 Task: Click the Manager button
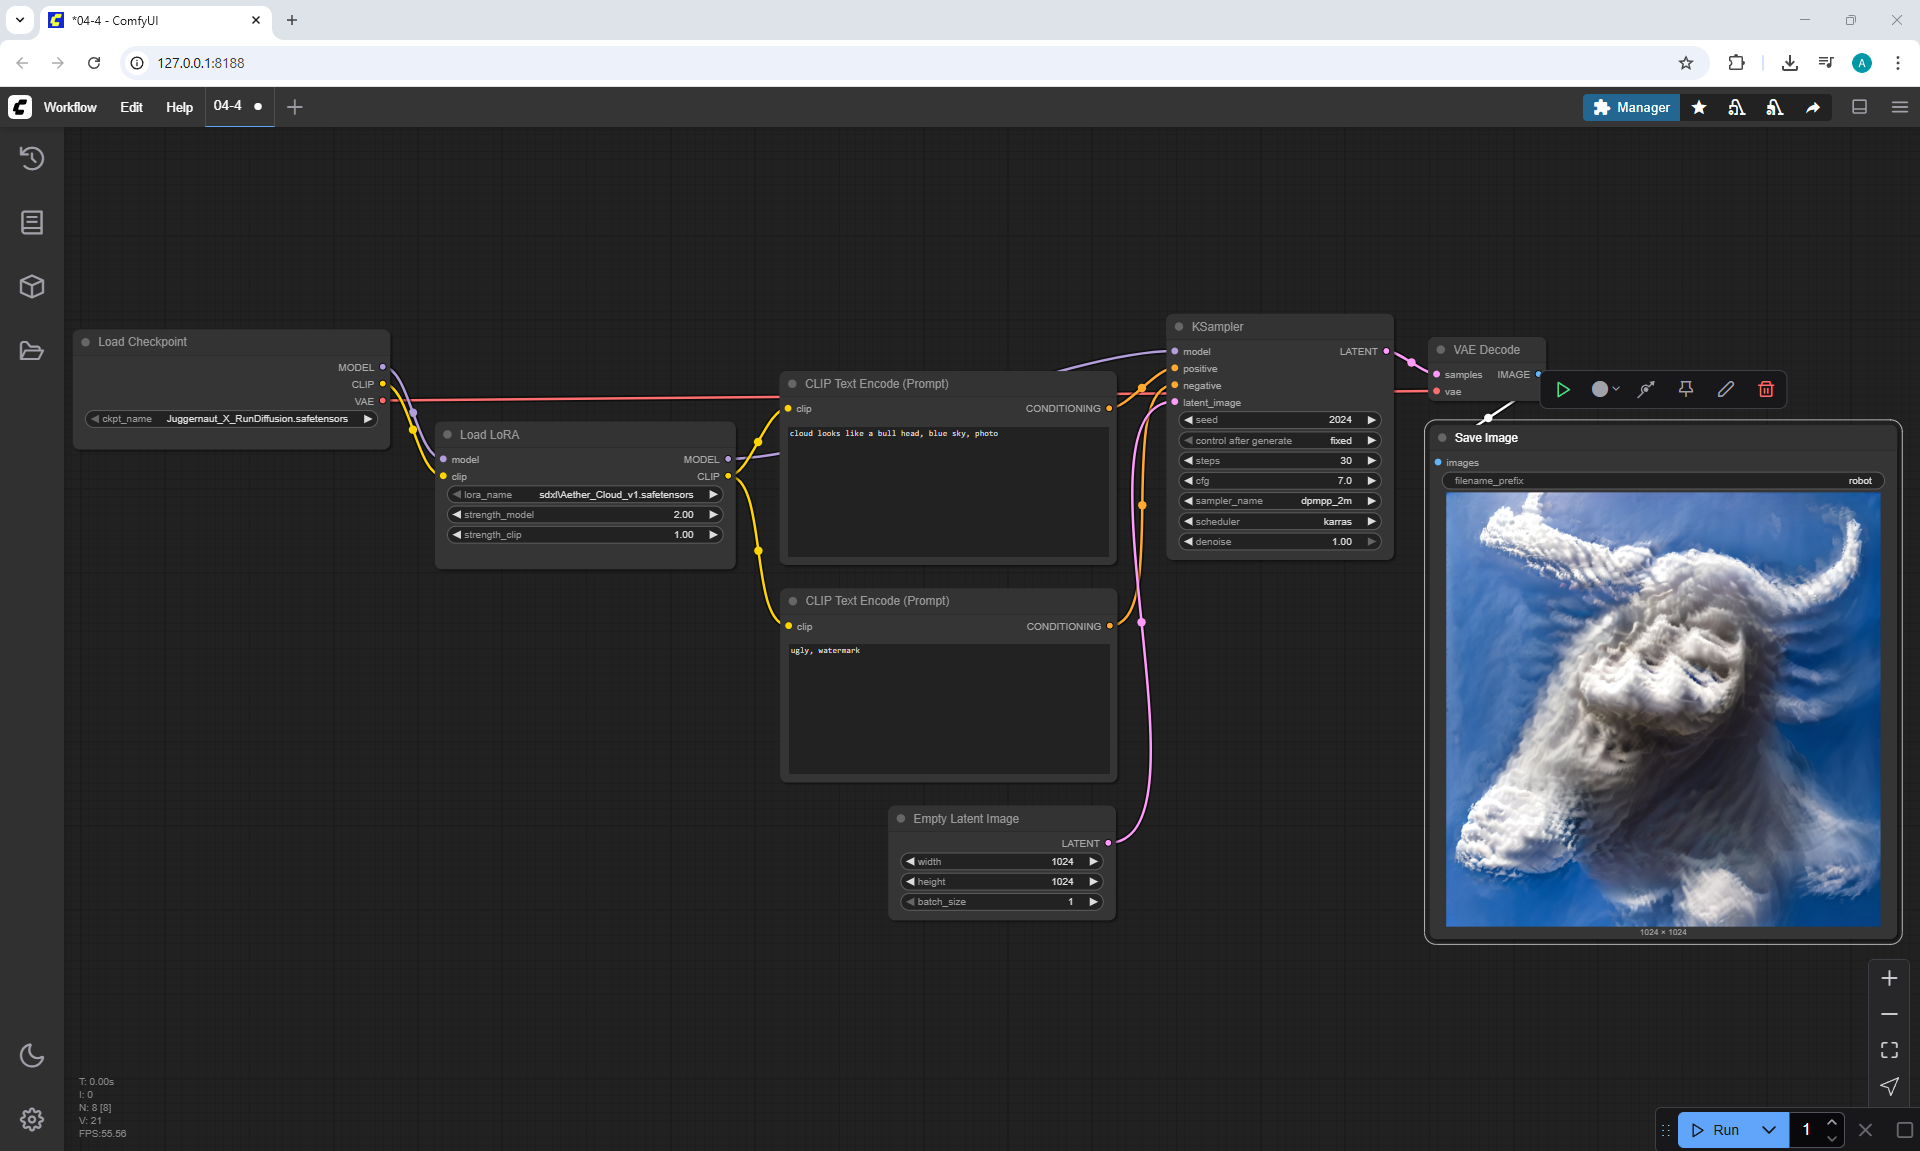coord(1631,107)
